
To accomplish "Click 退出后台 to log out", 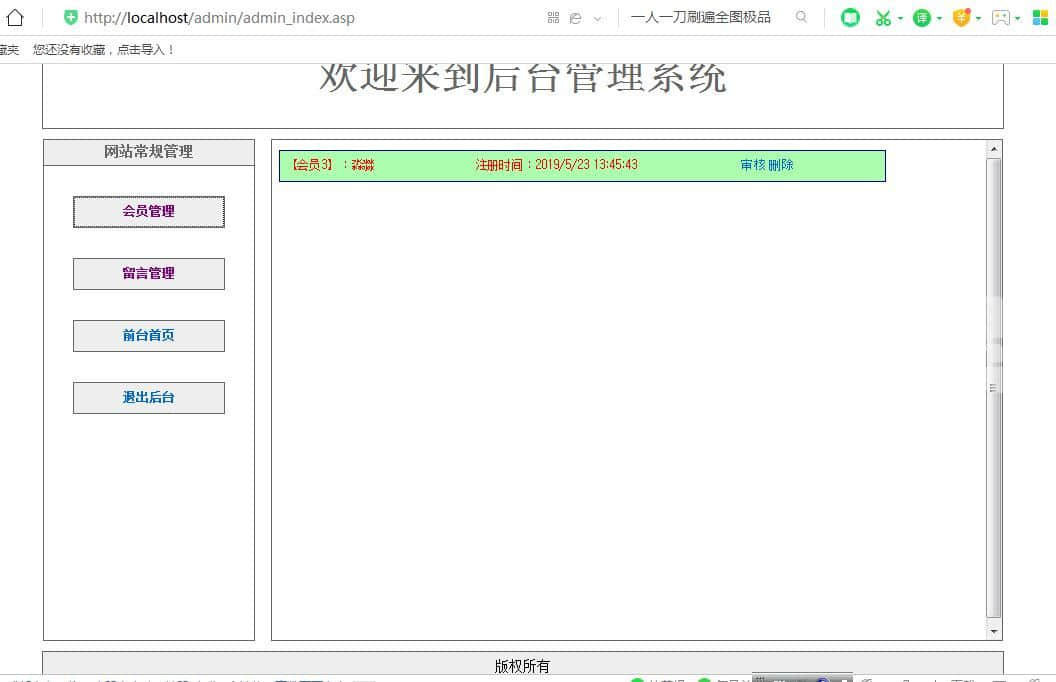I will [x=148, y=398].
